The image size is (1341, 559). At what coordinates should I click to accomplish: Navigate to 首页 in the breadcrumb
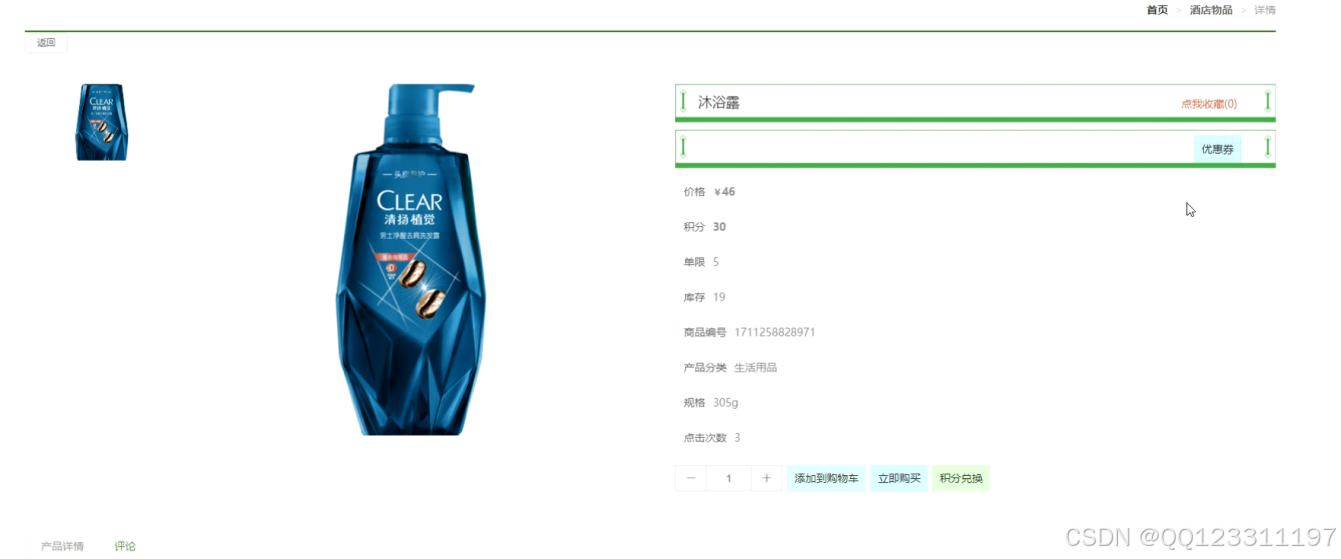pos(1157,10)
